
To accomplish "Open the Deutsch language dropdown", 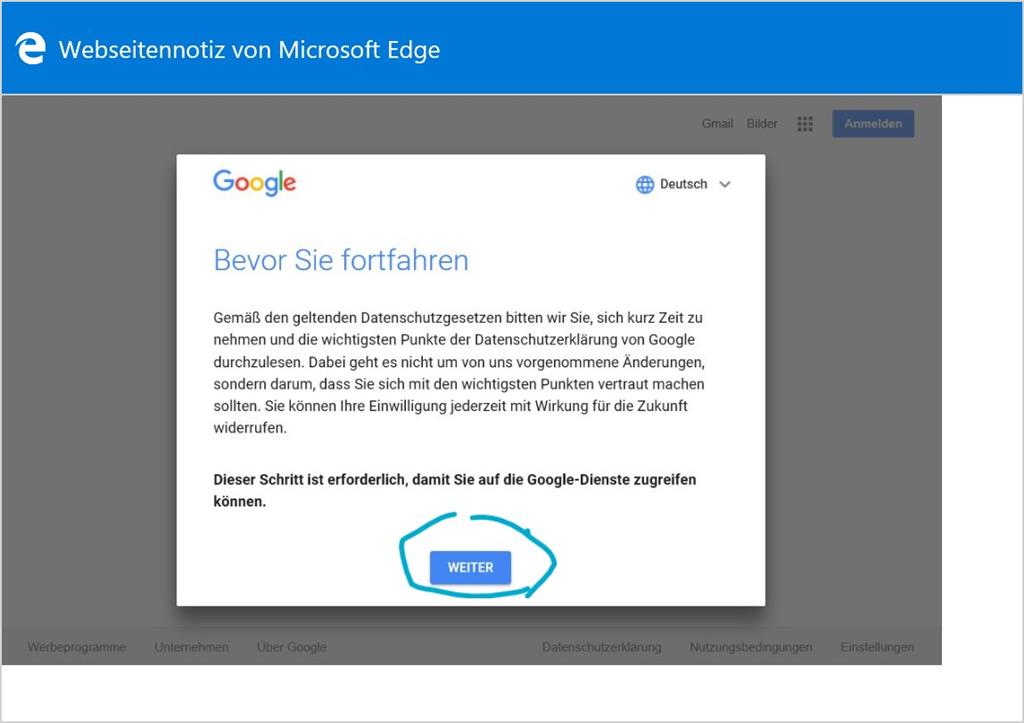I will pyautogui.click(x=683, y=184).
